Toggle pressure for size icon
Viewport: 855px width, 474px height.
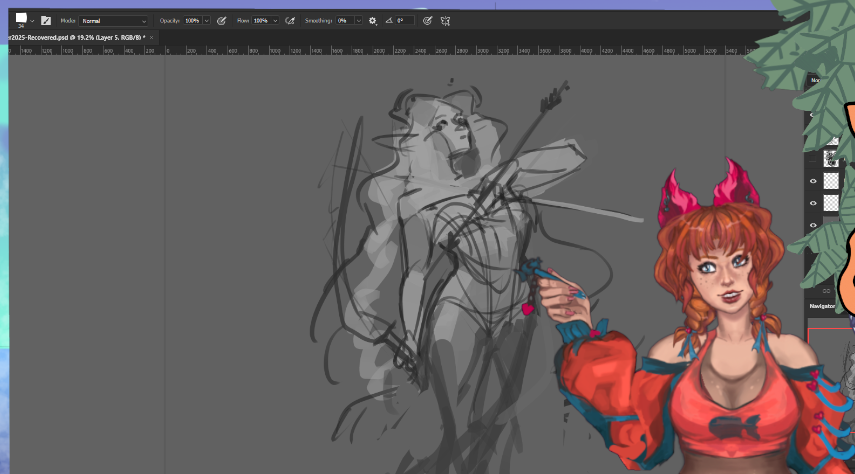[x=428, y=21]
